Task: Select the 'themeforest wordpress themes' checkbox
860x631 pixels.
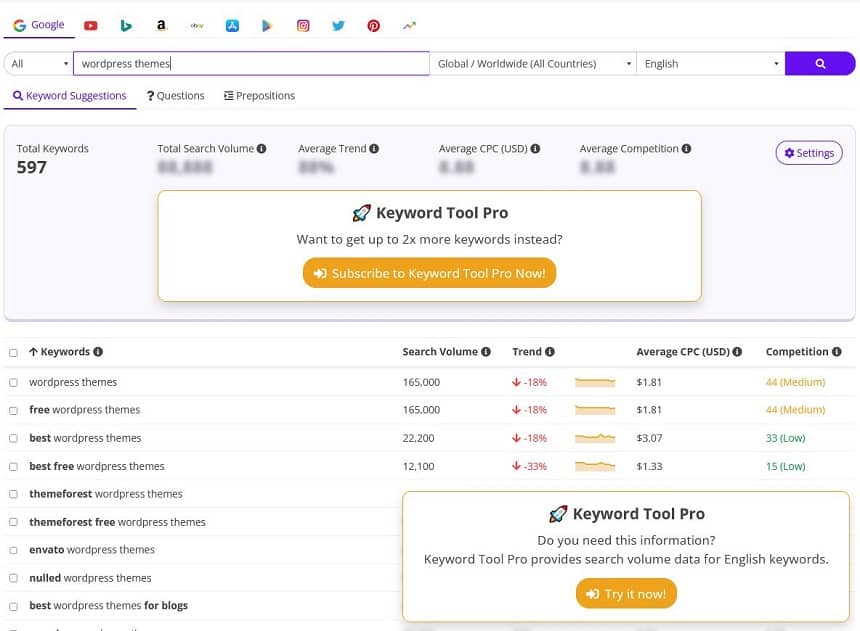Action: tap(13, 494)
